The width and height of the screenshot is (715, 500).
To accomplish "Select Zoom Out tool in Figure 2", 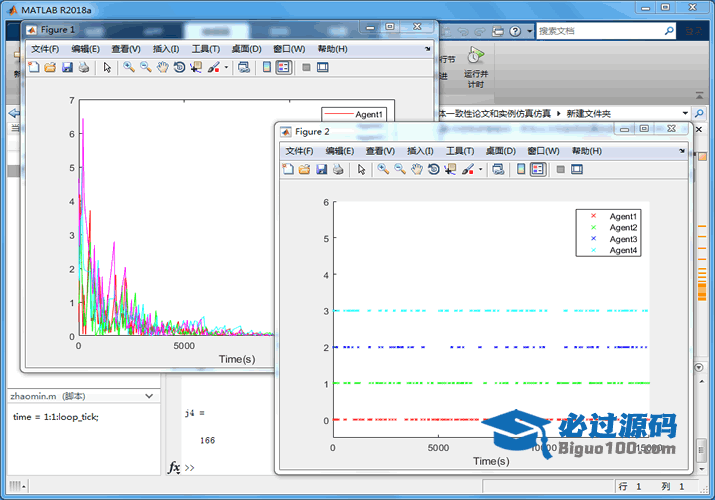I will [x=400, y=170].
